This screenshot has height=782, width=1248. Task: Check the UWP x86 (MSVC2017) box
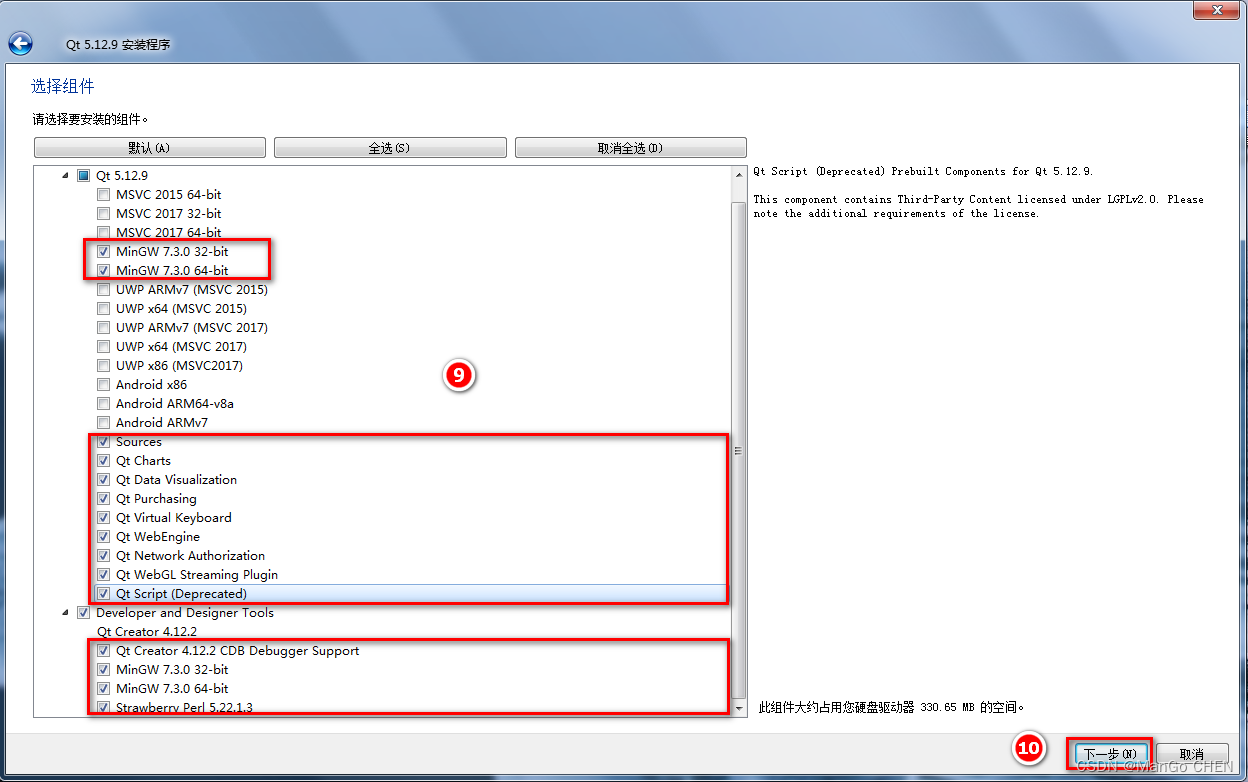[x=104, y=365]
